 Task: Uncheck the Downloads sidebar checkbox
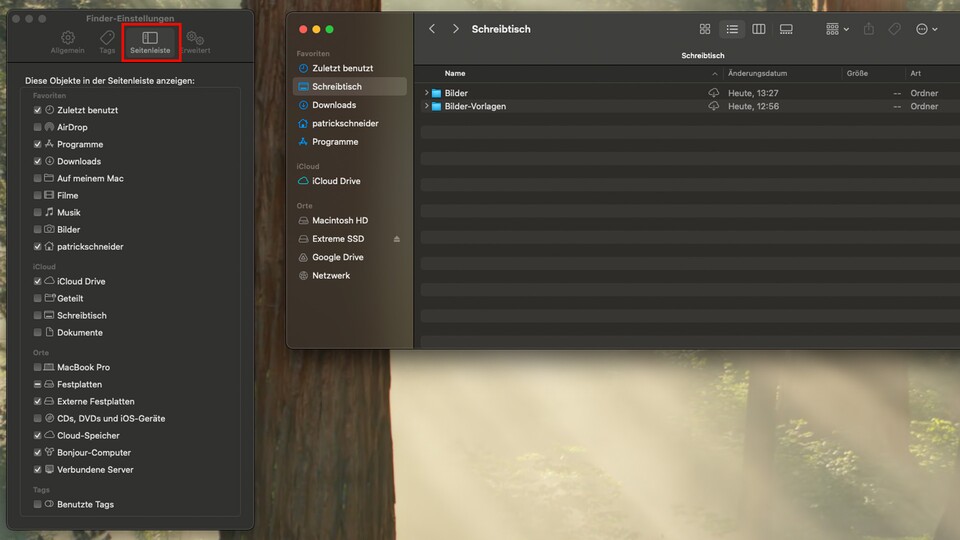coord(38,161)
